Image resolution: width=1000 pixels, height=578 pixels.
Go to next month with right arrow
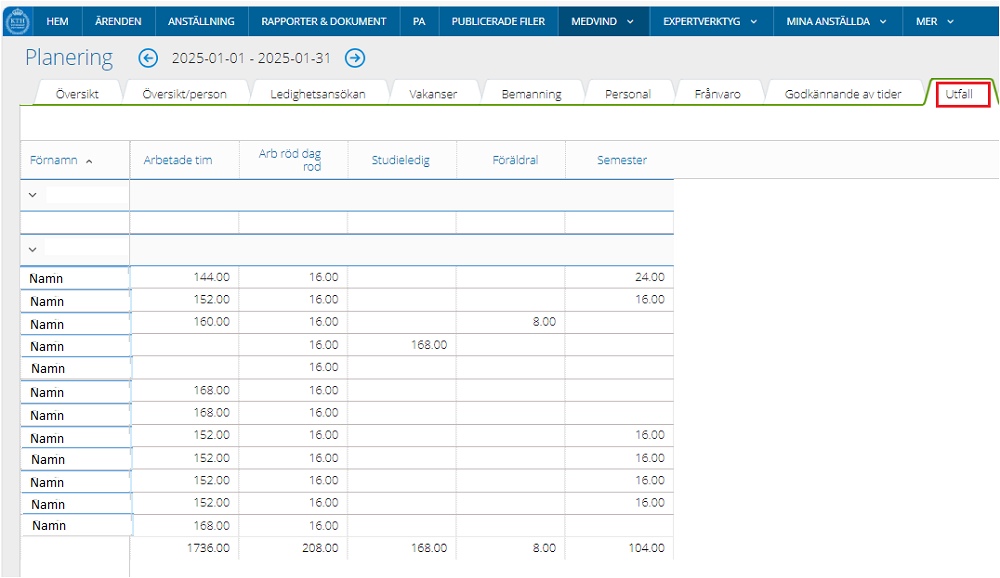[355, 58]
